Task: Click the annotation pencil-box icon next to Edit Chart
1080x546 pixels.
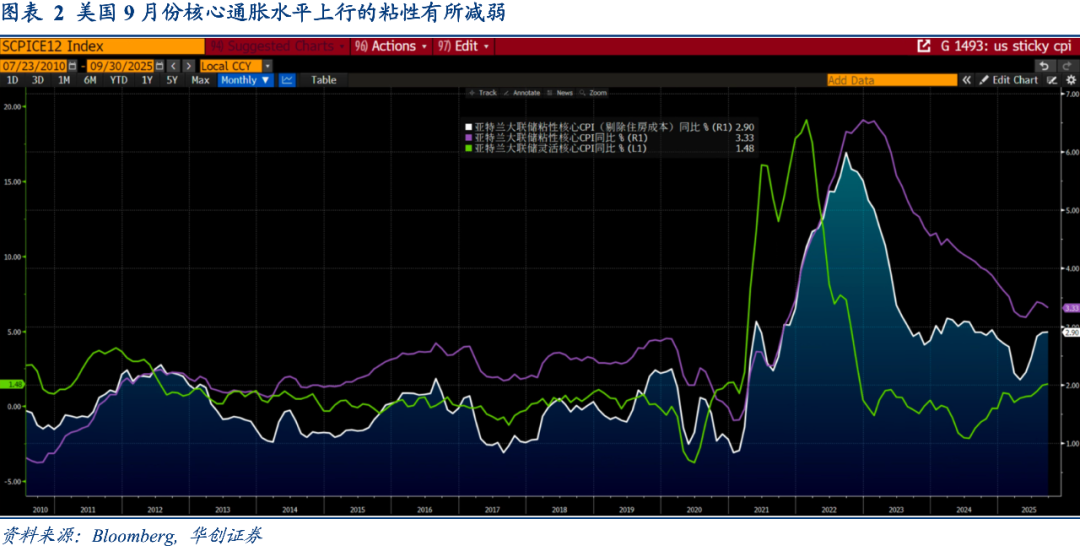Action: 1052,80
